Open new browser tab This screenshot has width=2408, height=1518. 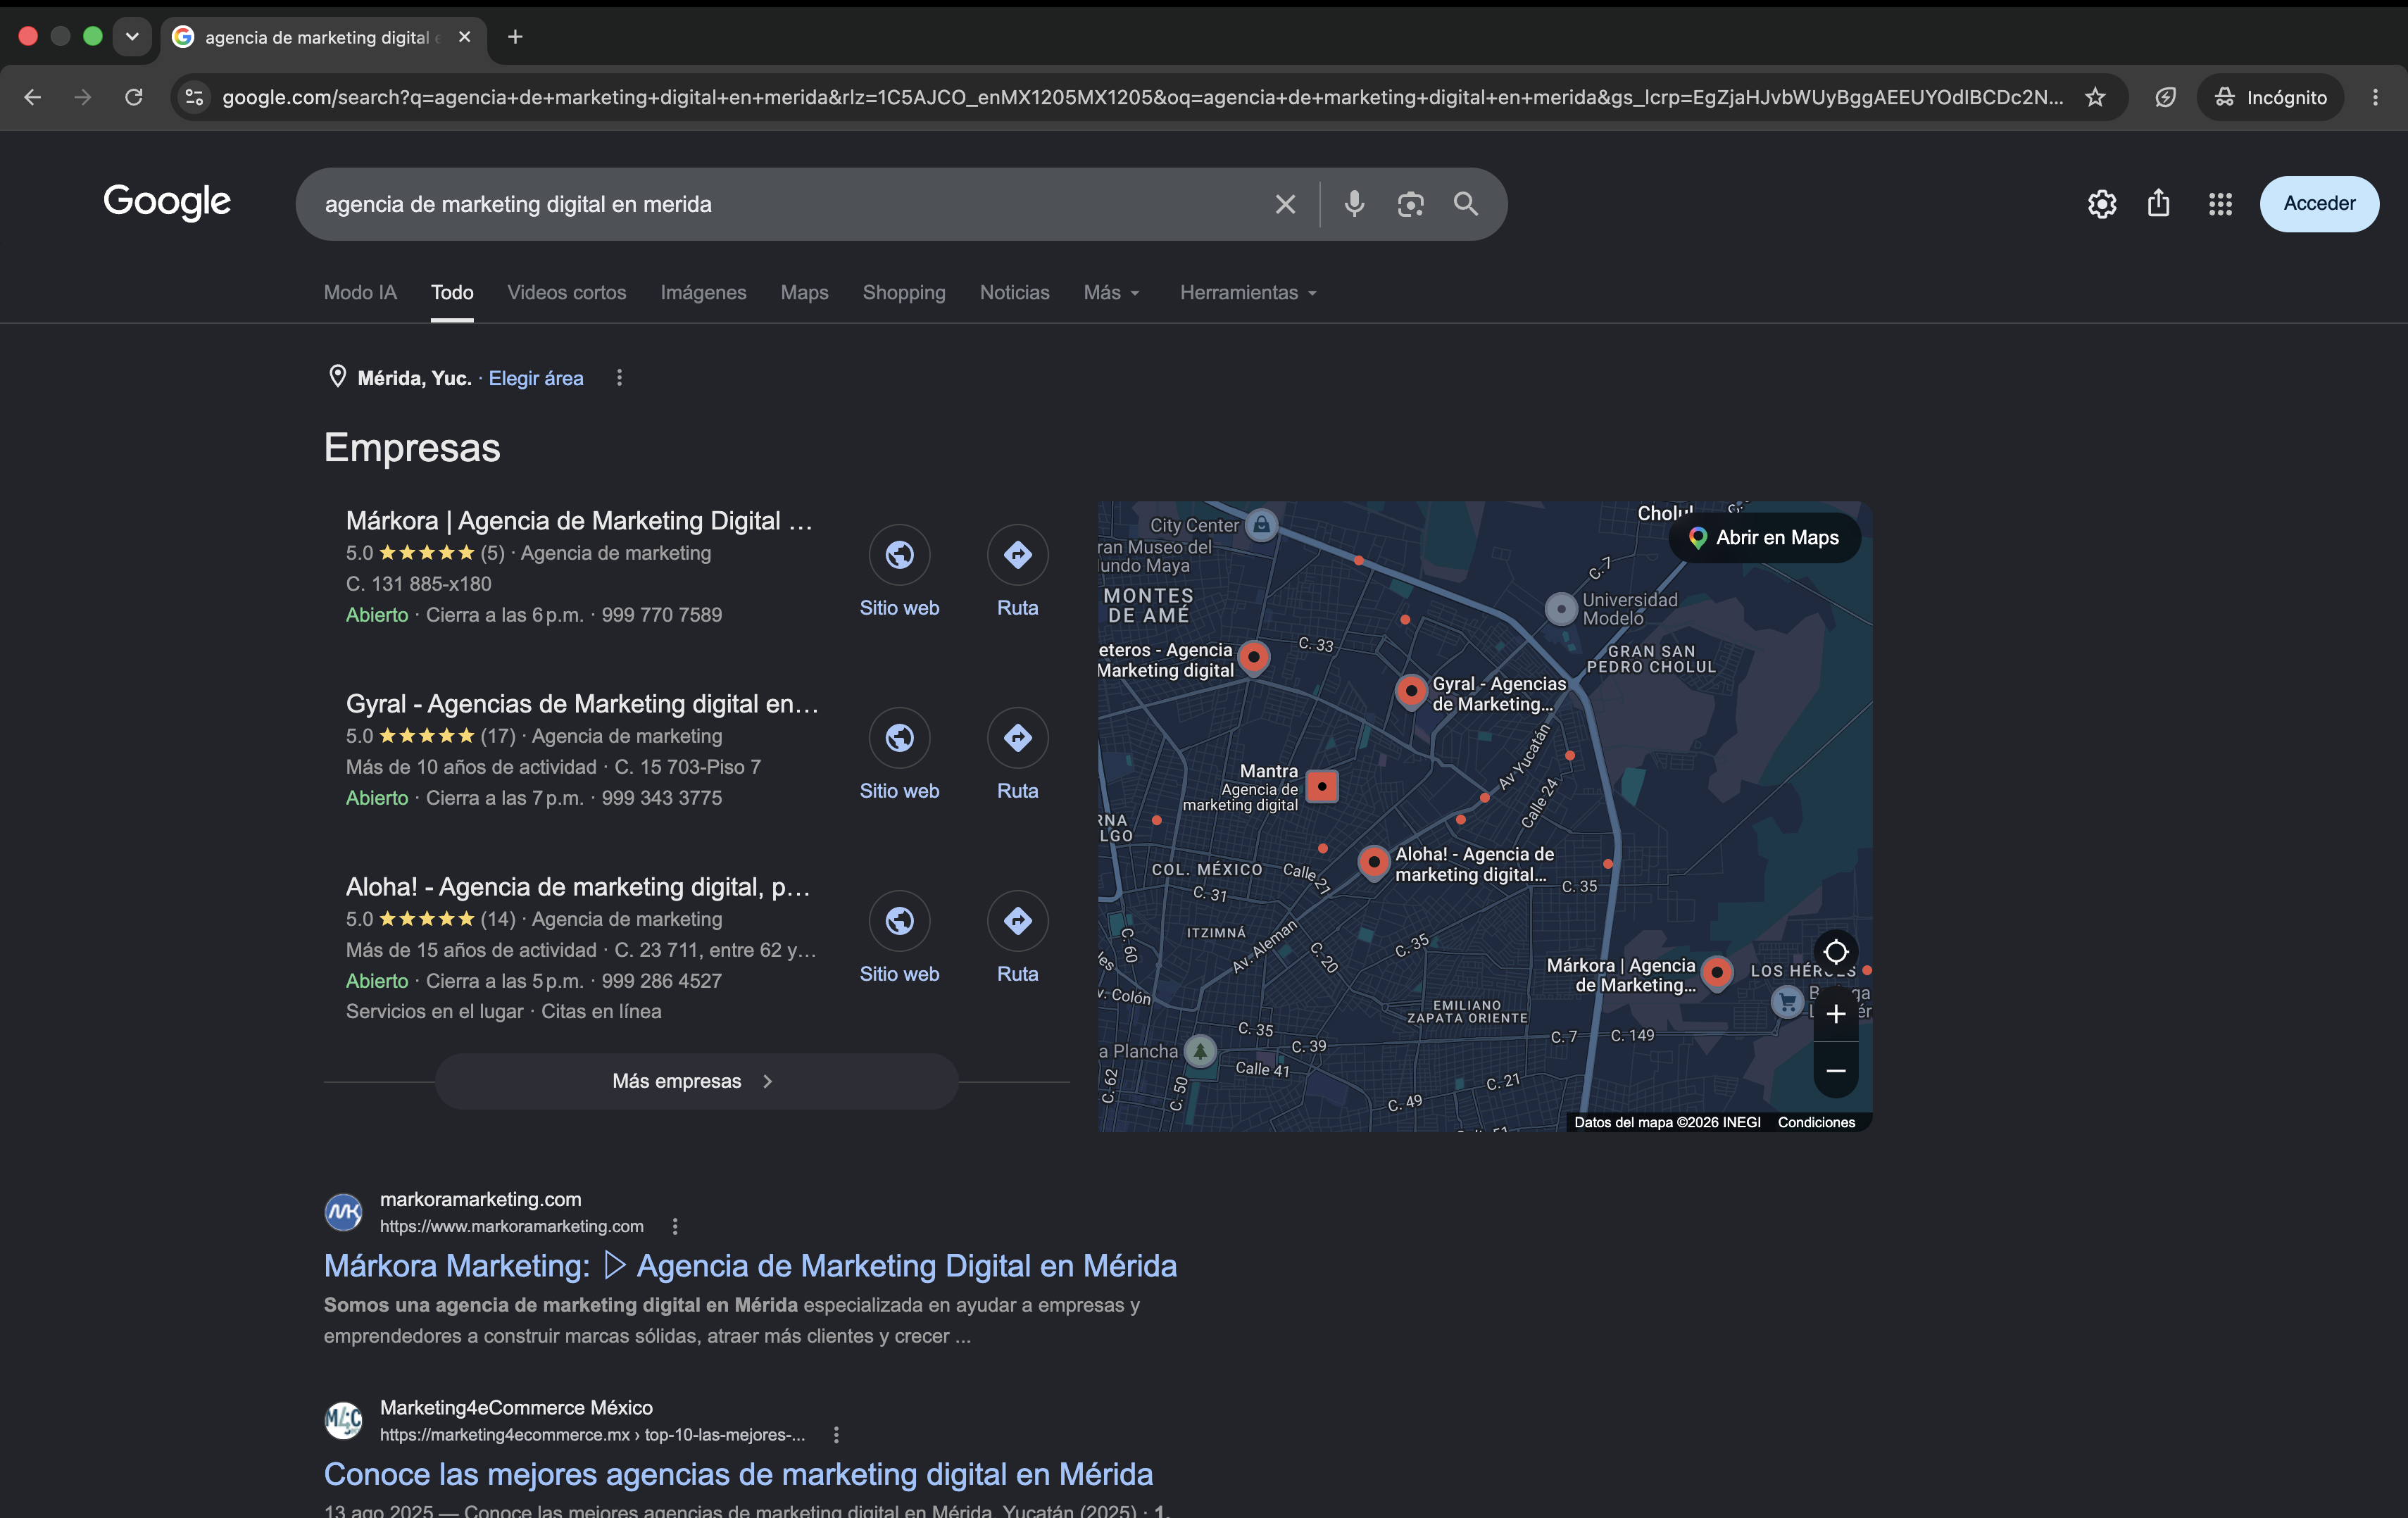point(515,37)
